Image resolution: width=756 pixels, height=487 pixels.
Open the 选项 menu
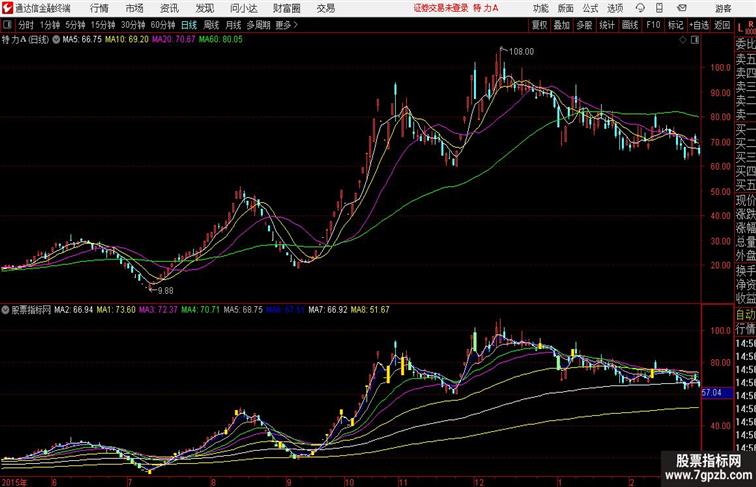click(x=615, y=8)
